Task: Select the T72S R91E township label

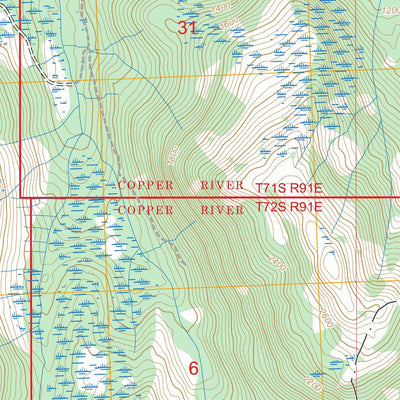Action: click(x=289, y=207)
